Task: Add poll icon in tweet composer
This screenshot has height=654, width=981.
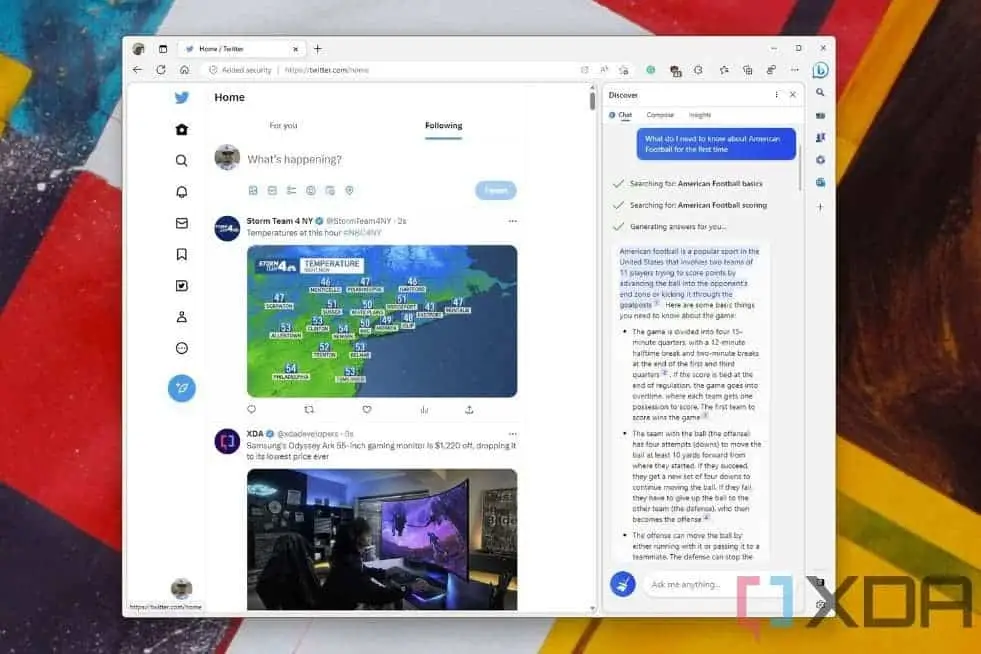Action: click(x=292, y=190)
